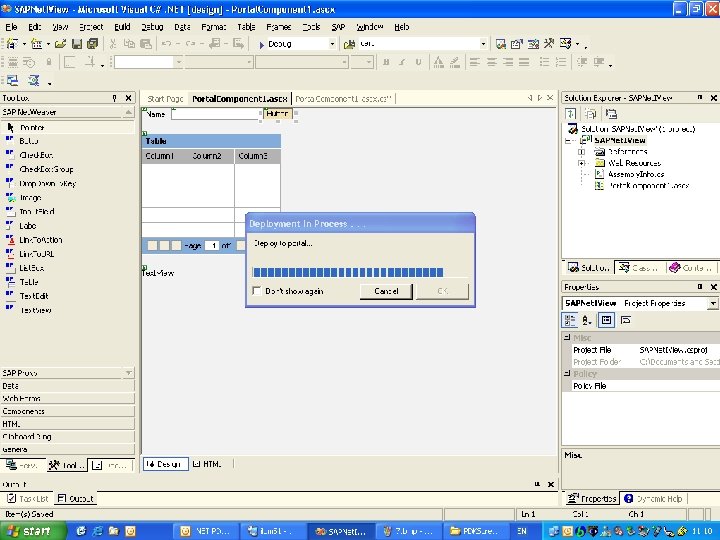The height and width of the screenshot is (540, 720).
Task: Toggle the Toolbox auto-hide pin
Action: 114,98
